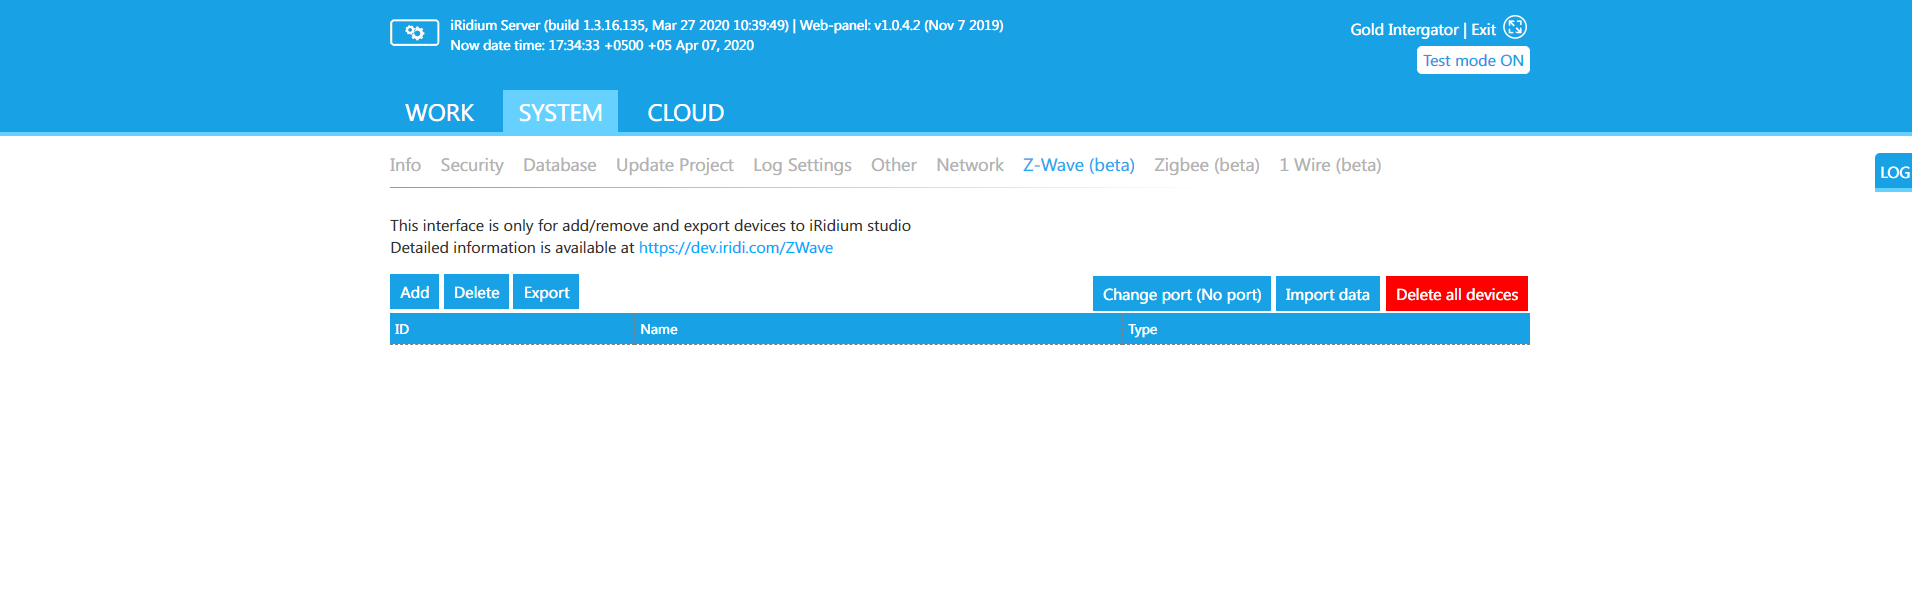Open 1 Wire (beta) section
This screenshot has width=1912, height=597.
click(x=1329, y=165)
